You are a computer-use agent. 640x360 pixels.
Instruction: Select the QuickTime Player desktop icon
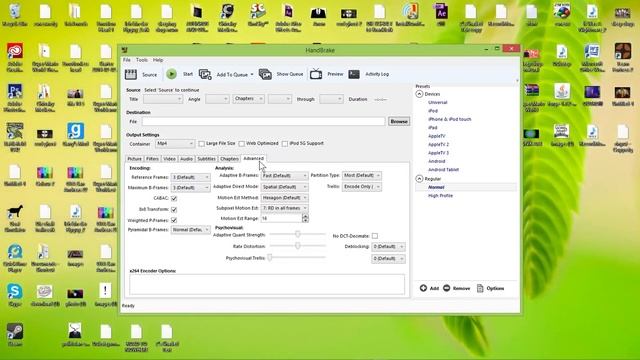pyautogui.click(x=15, y=252)
